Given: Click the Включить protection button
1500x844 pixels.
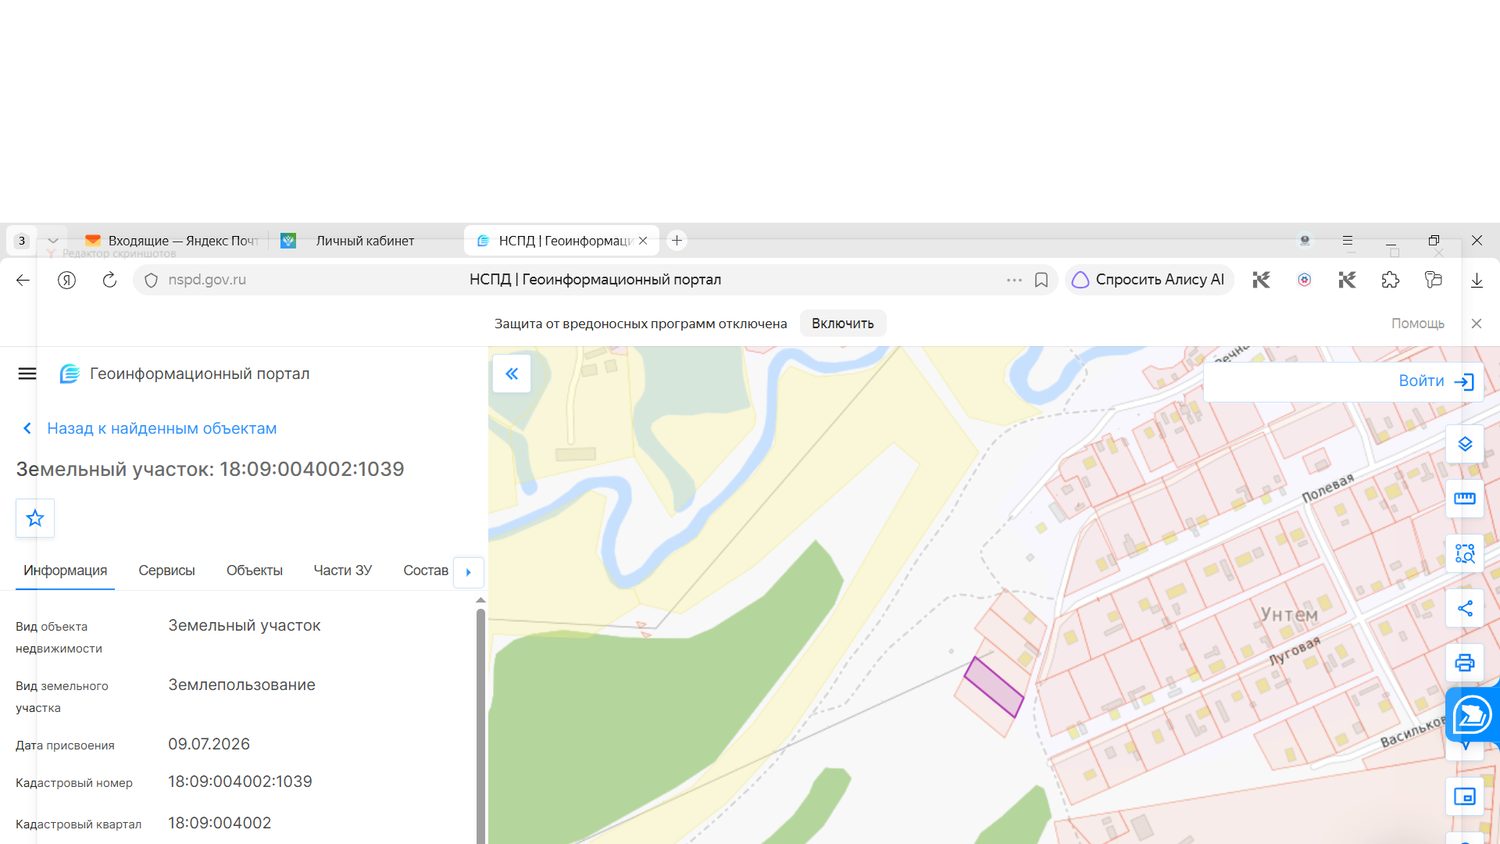Looking at the screenshot, I should point(843,323).
